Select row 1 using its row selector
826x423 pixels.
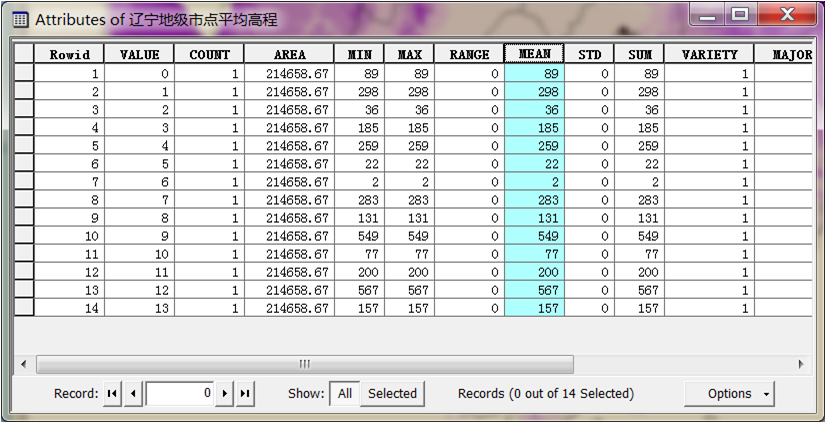click(x=23, y=74)
